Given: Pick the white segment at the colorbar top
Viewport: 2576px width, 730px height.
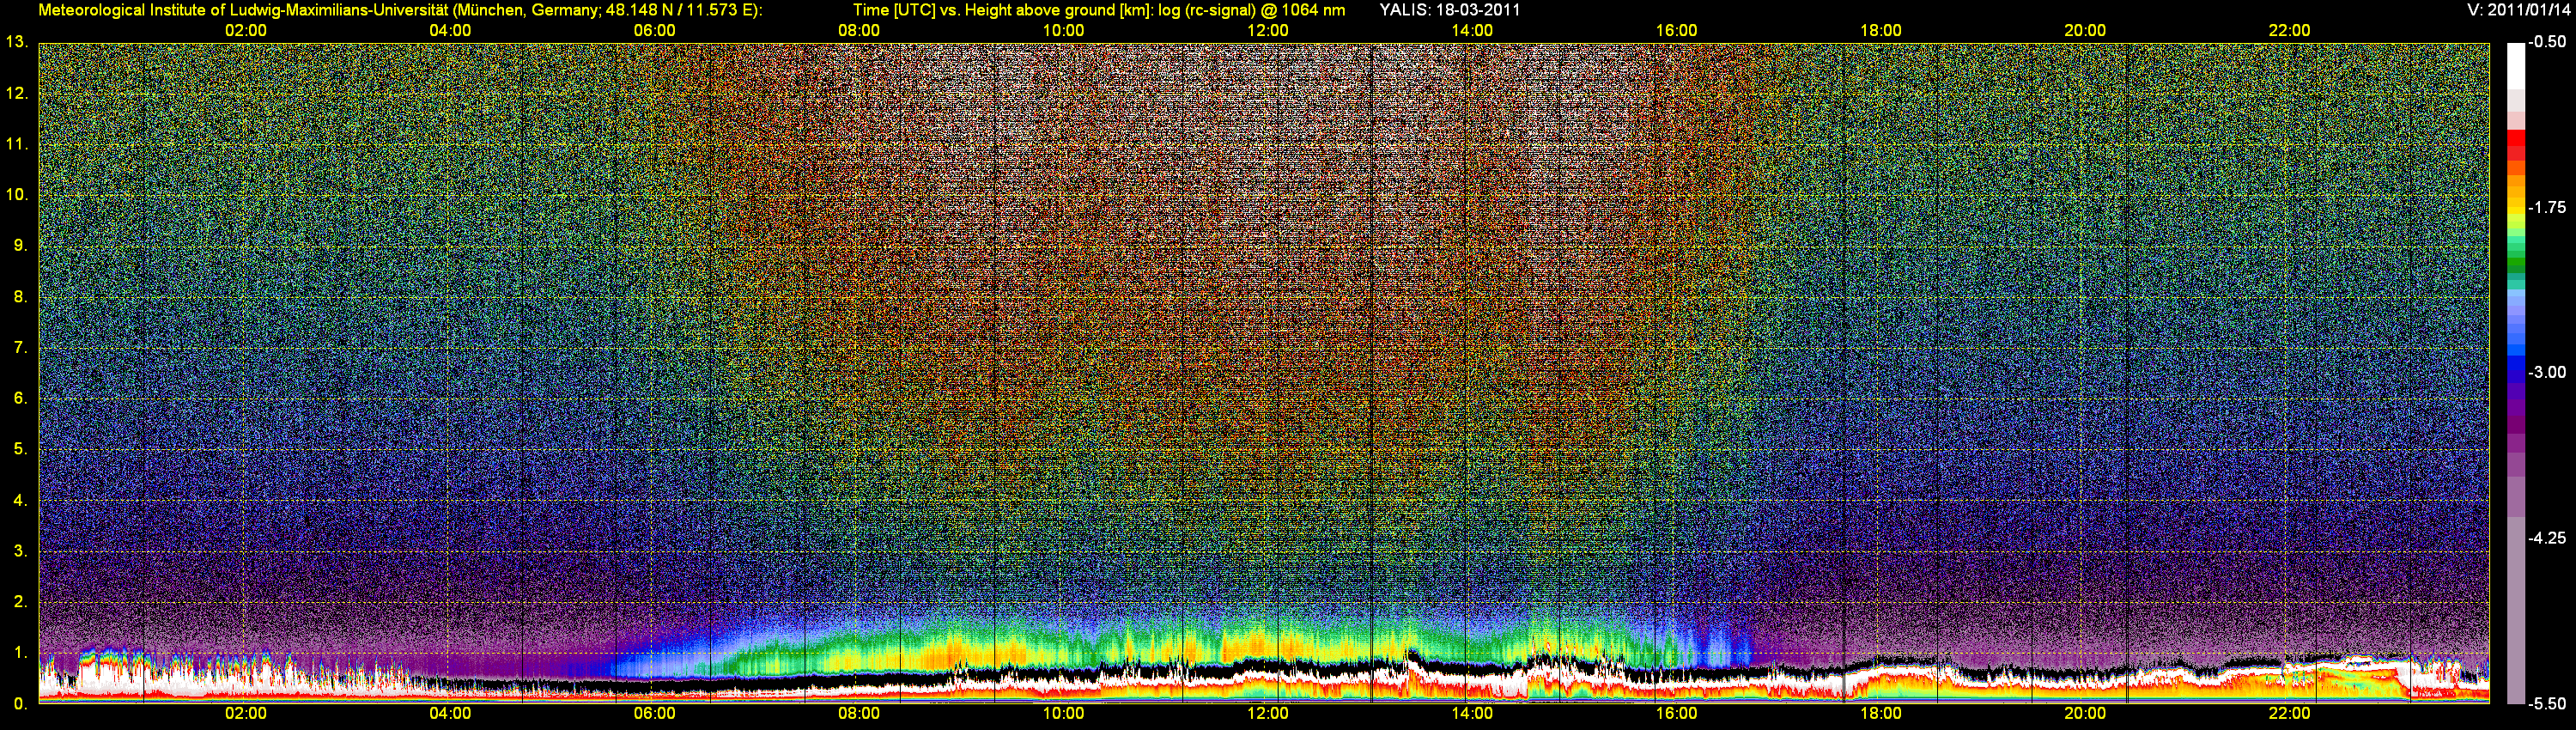Looking at the screenshot, I should (2515, 65).
